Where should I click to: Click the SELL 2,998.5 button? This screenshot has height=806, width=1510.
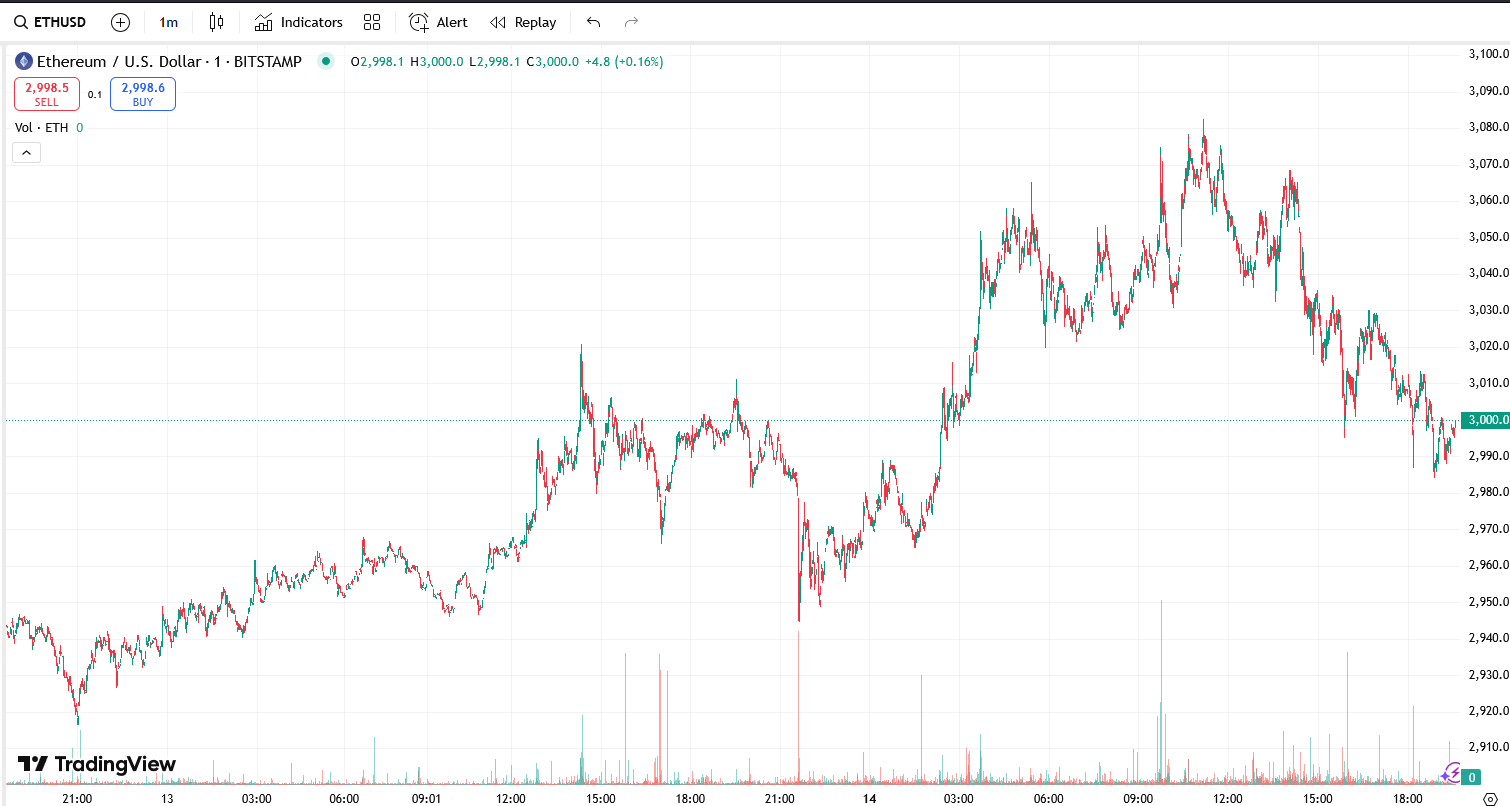pos(47,94)
